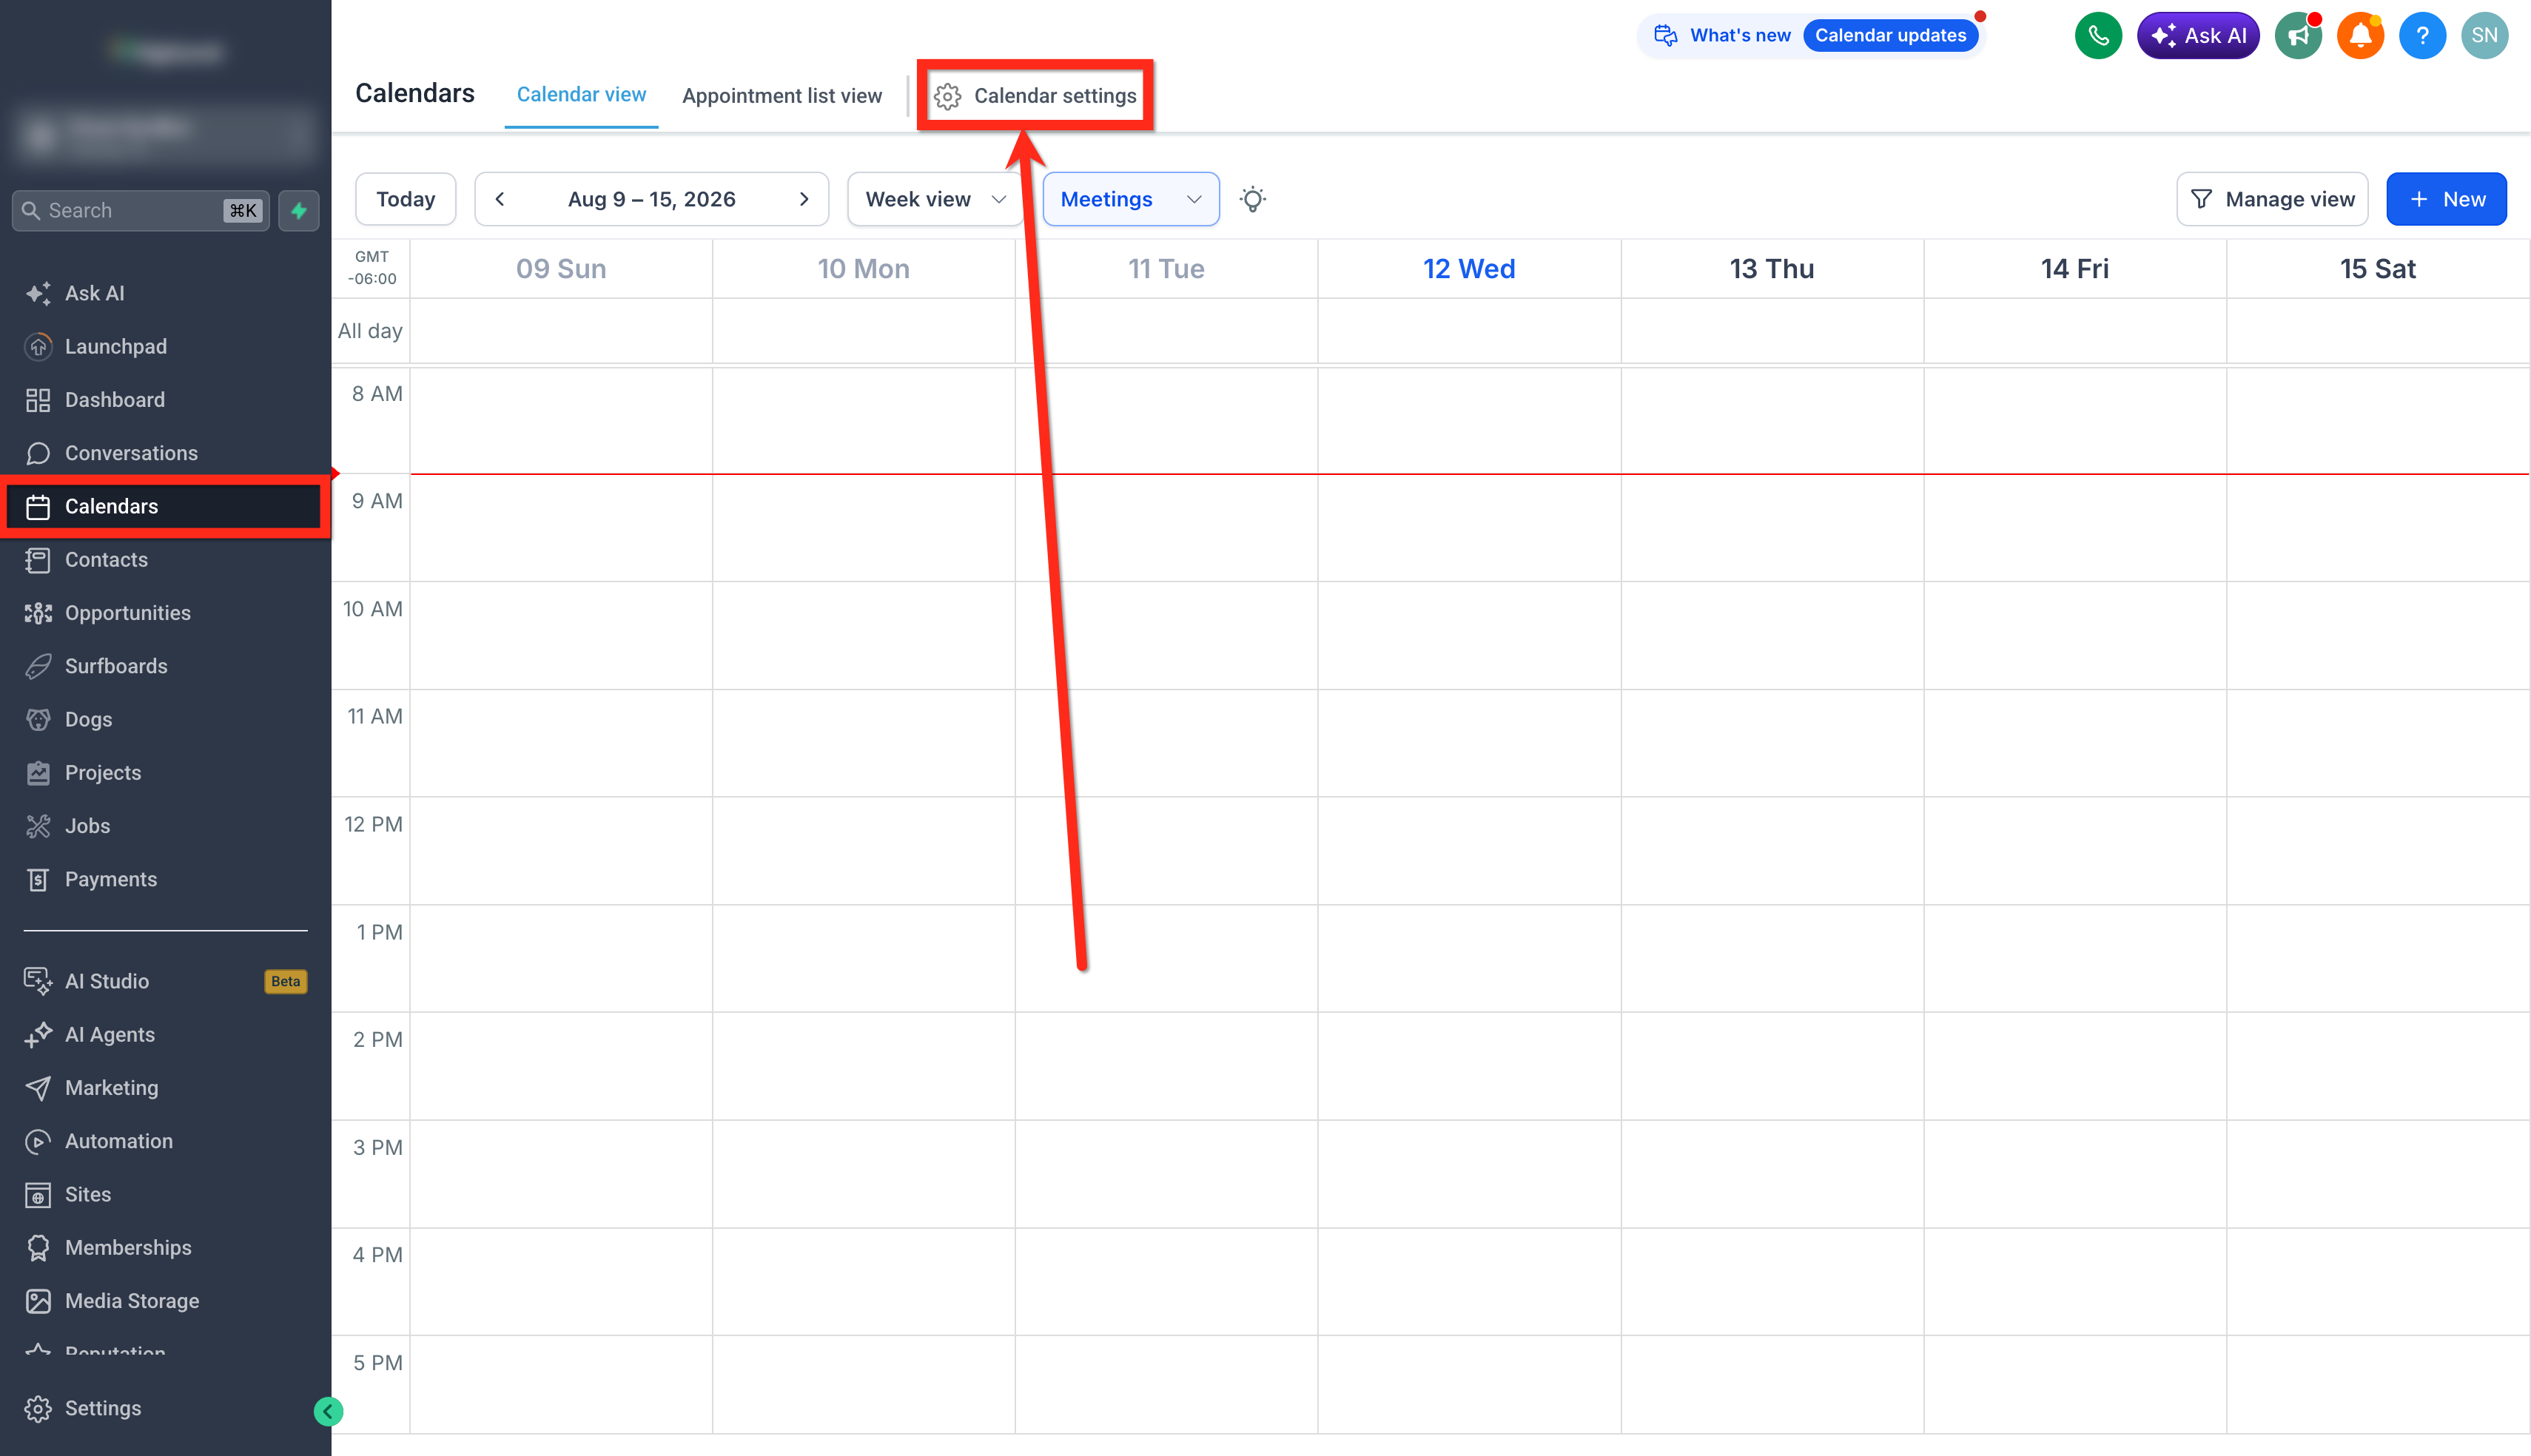
Task: Open the Meetings dropdown filter
Action: pos(1130,199)
